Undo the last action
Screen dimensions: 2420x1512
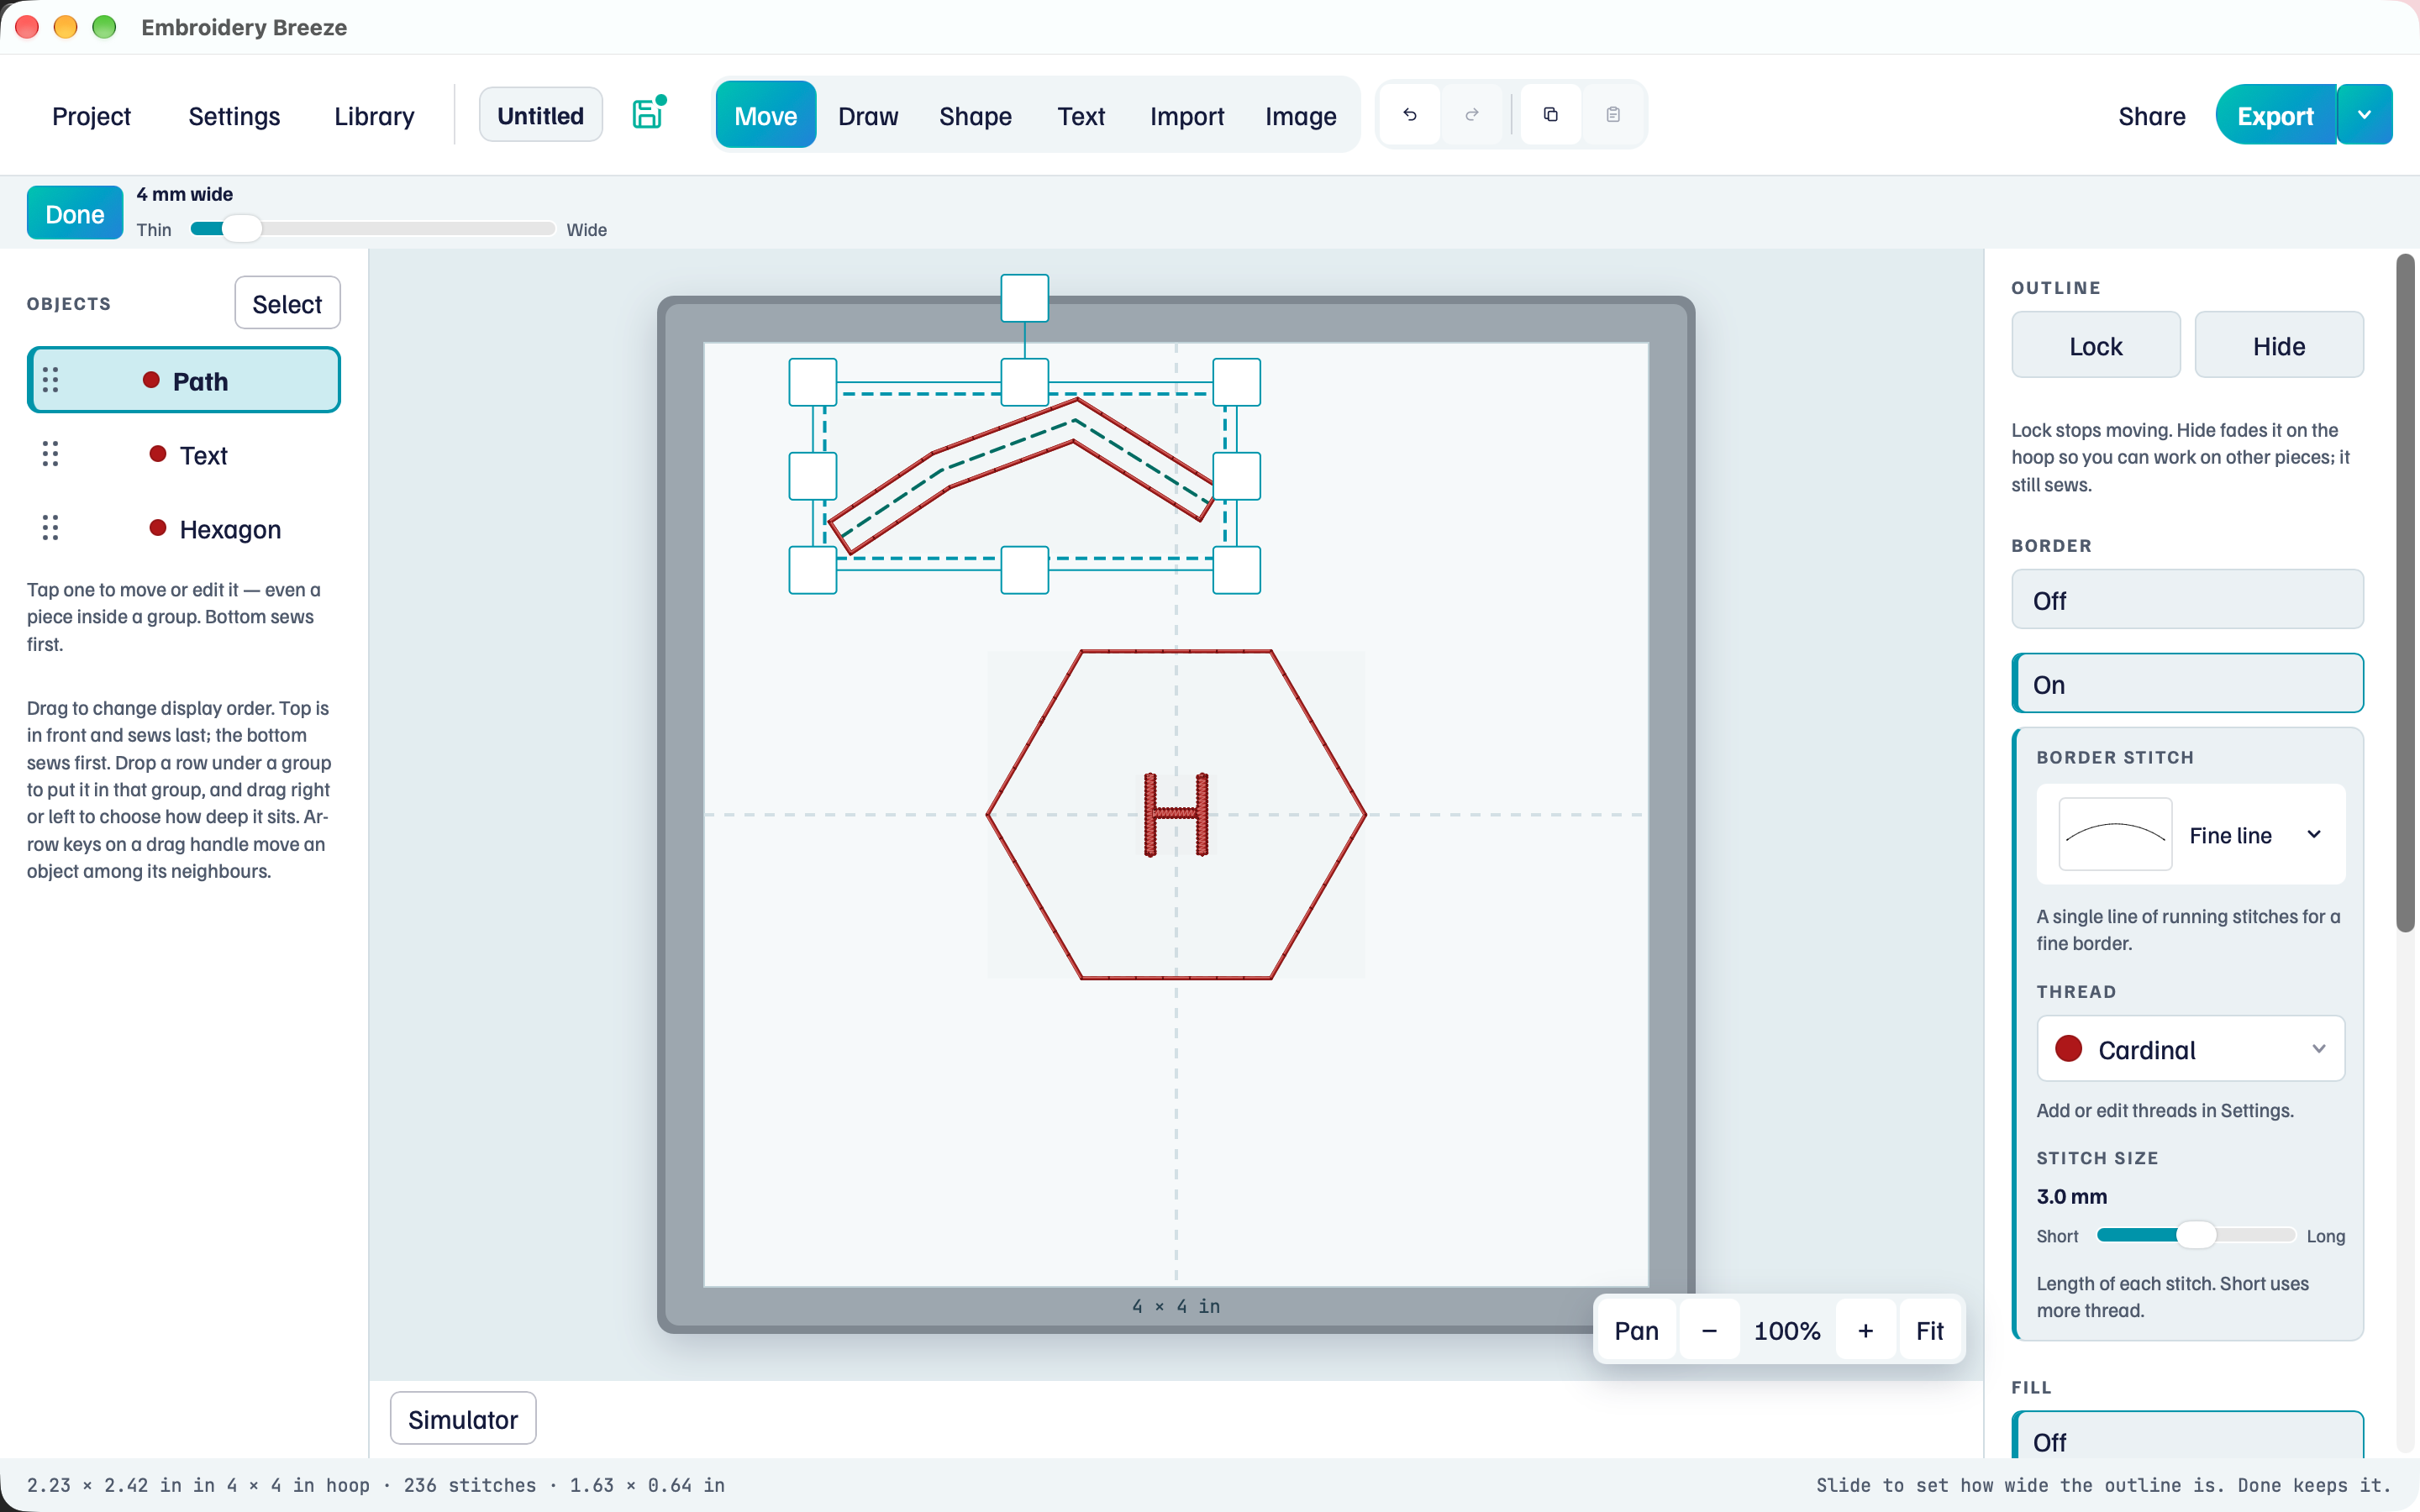[1410, 115]
